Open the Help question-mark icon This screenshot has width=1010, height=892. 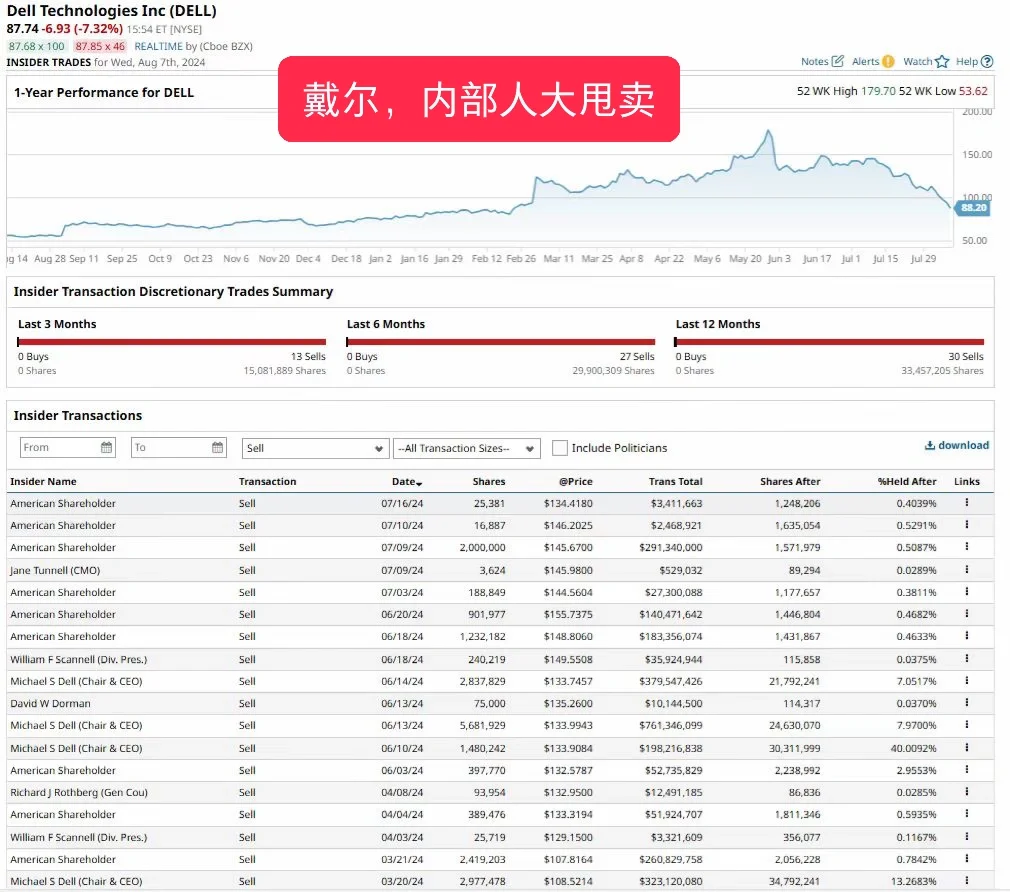[987, 61]
